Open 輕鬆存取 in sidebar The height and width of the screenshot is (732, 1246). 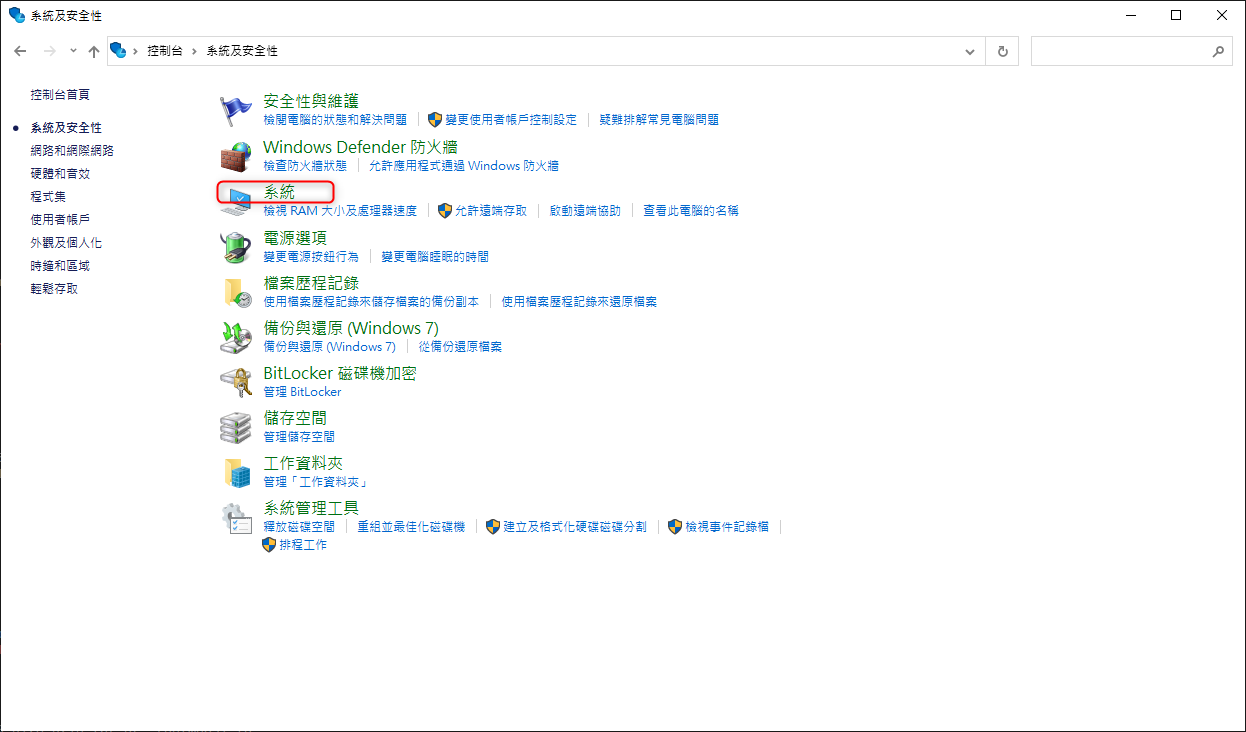[x=54, y=289]
